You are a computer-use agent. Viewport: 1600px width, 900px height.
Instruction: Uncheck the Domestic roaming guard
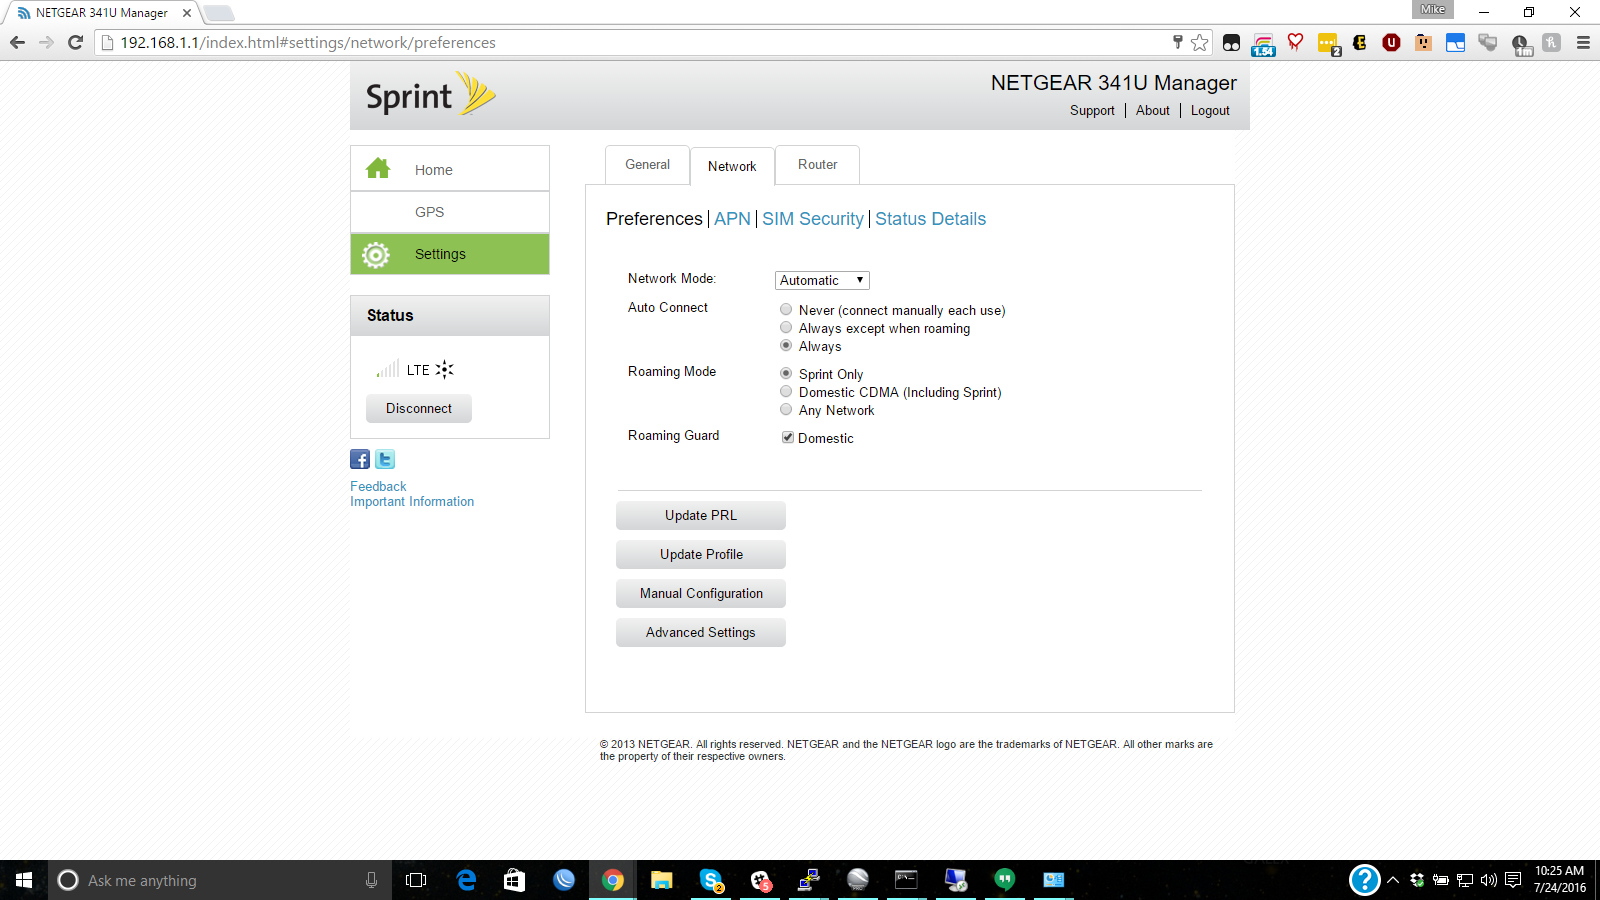click(788, 437)
